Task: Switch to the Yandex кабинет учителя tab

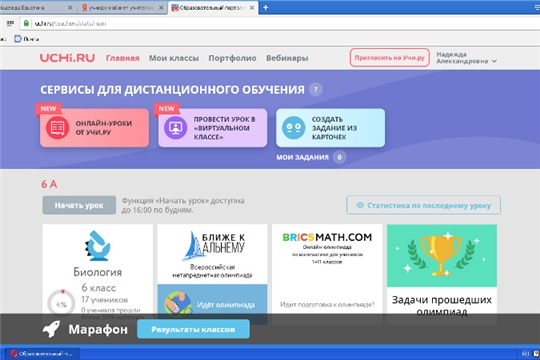Action: 122,8
